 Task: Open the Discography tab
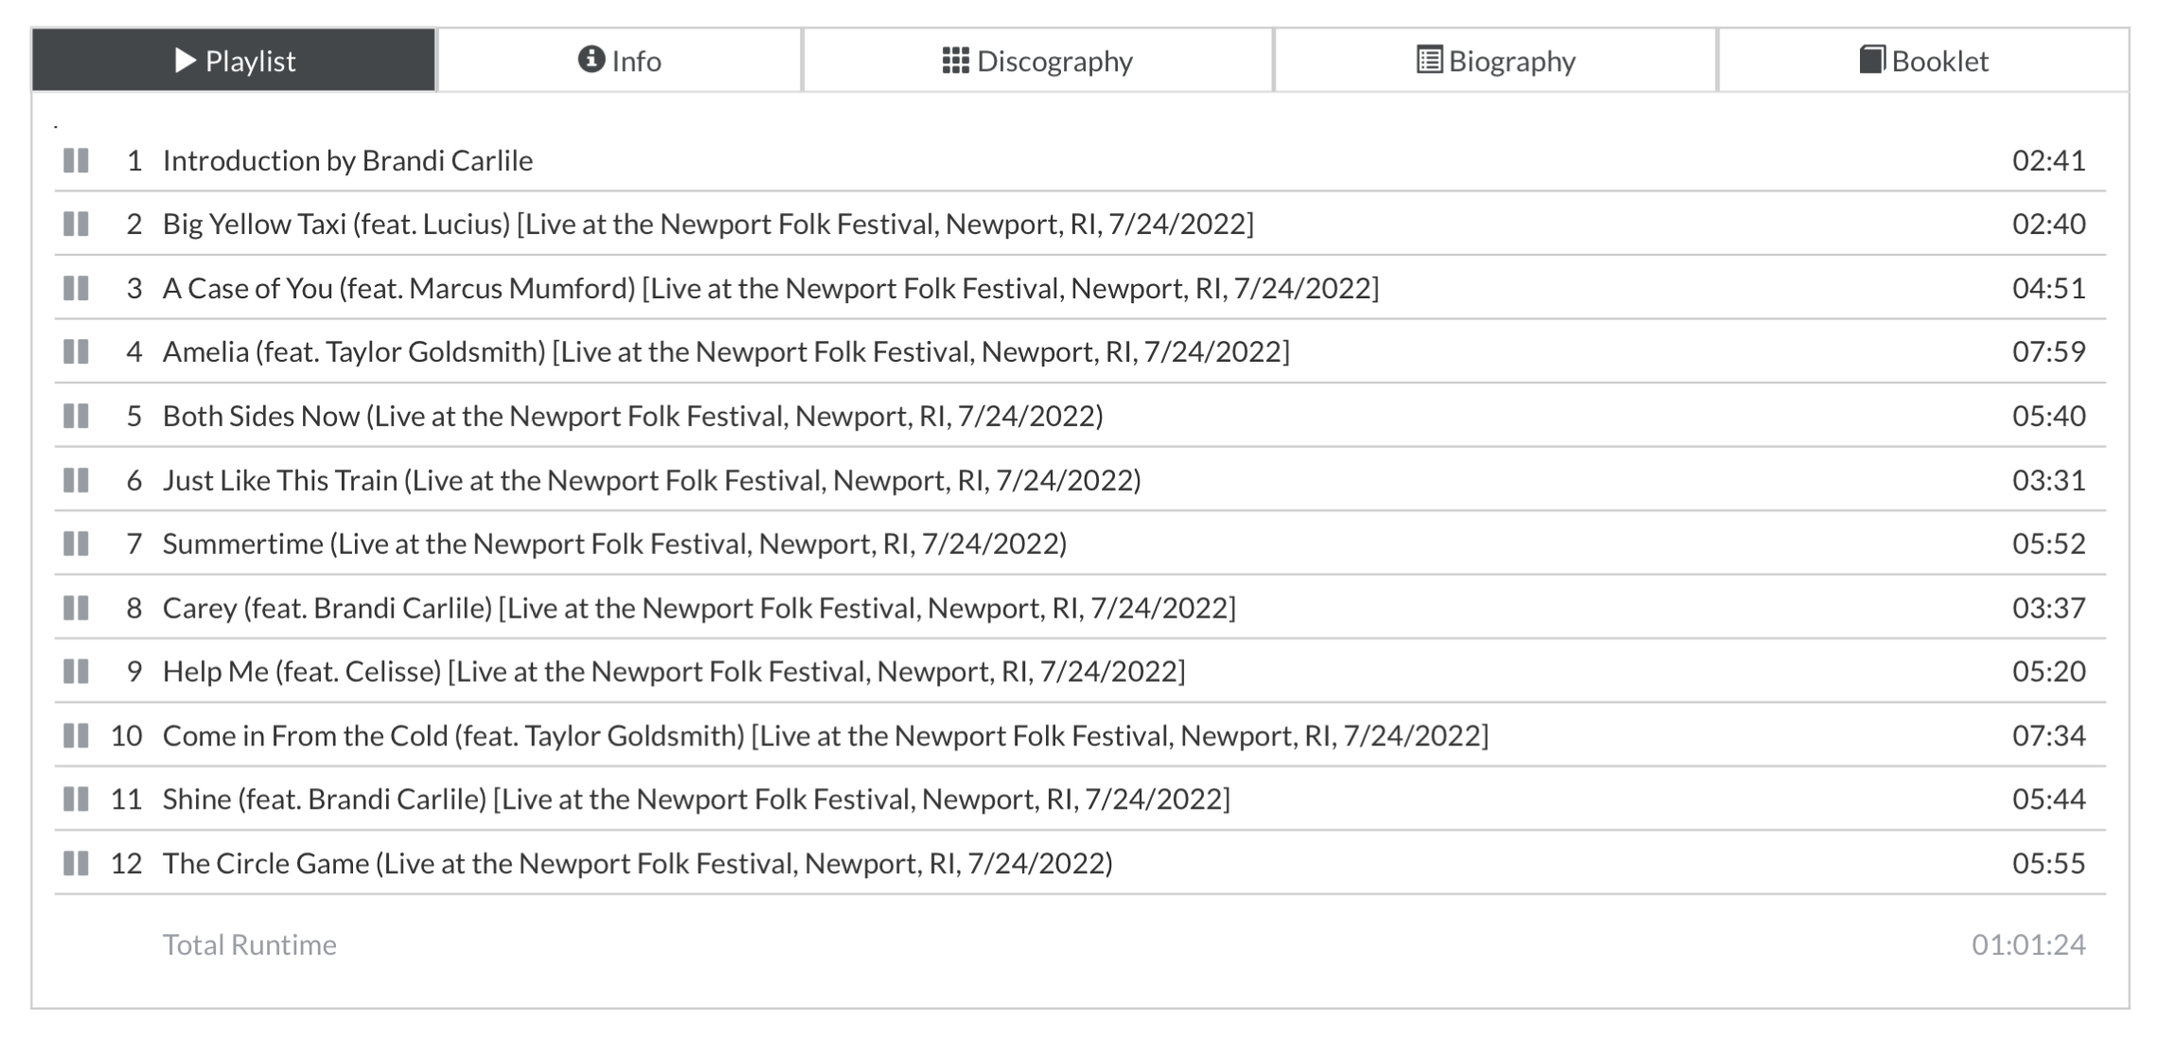click(x=1037, y=60)
